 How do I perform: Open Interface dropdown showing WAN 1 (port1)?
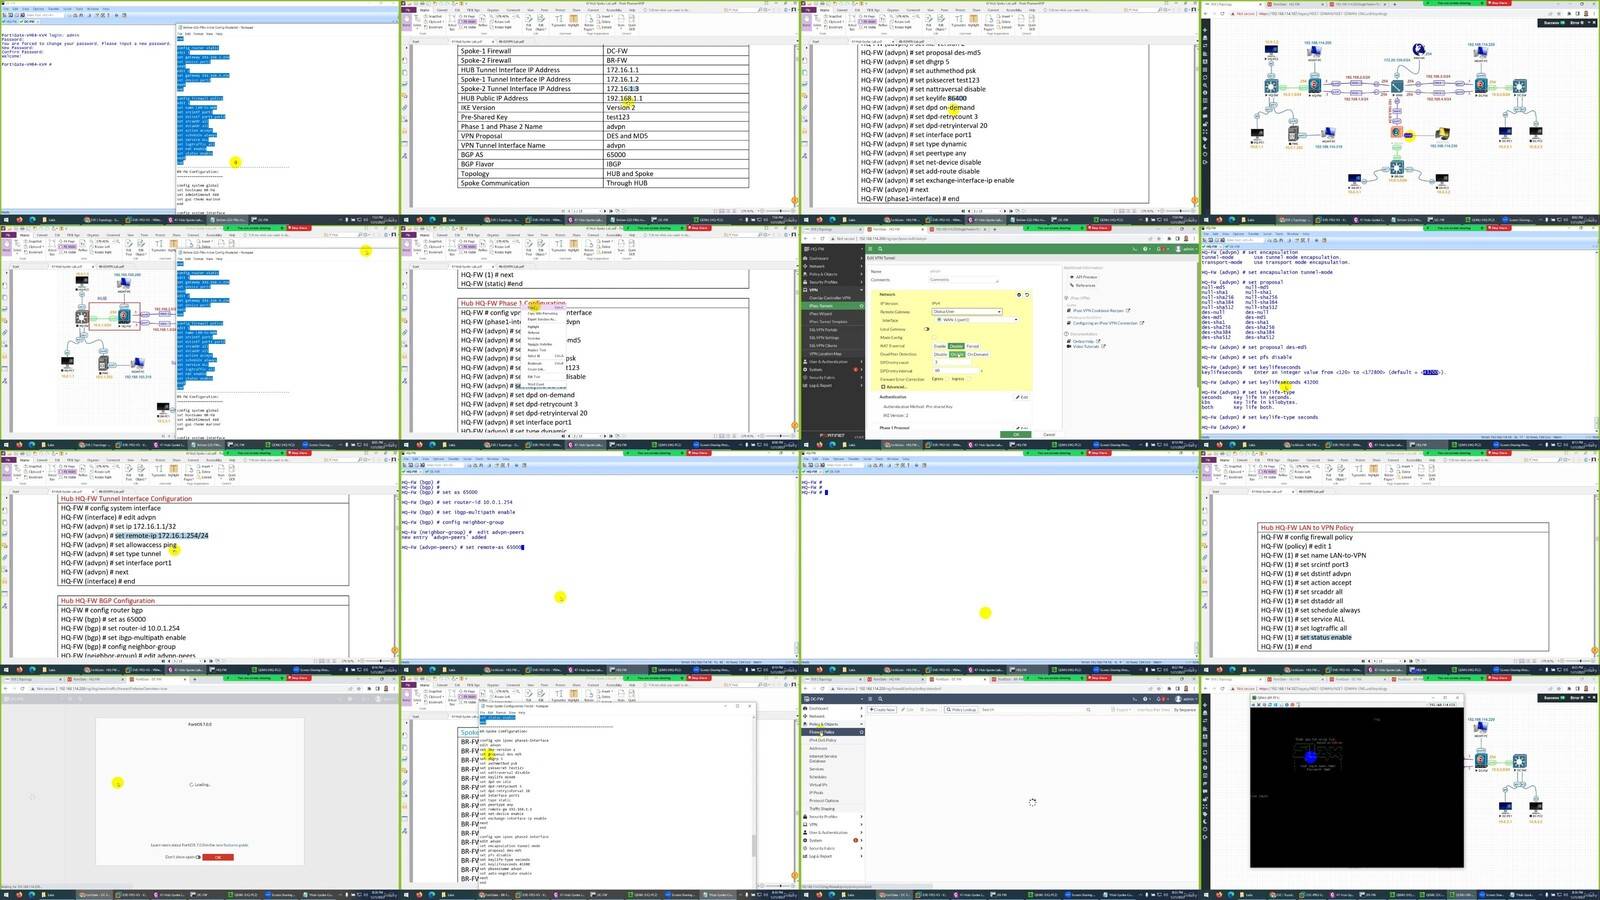(976, 319)
